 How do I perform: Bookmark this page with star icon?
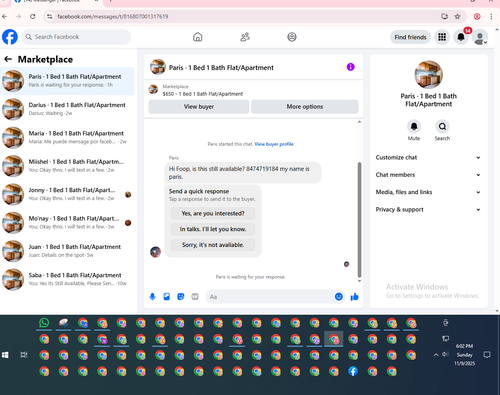pyautogui.click(x=458, y=16)
